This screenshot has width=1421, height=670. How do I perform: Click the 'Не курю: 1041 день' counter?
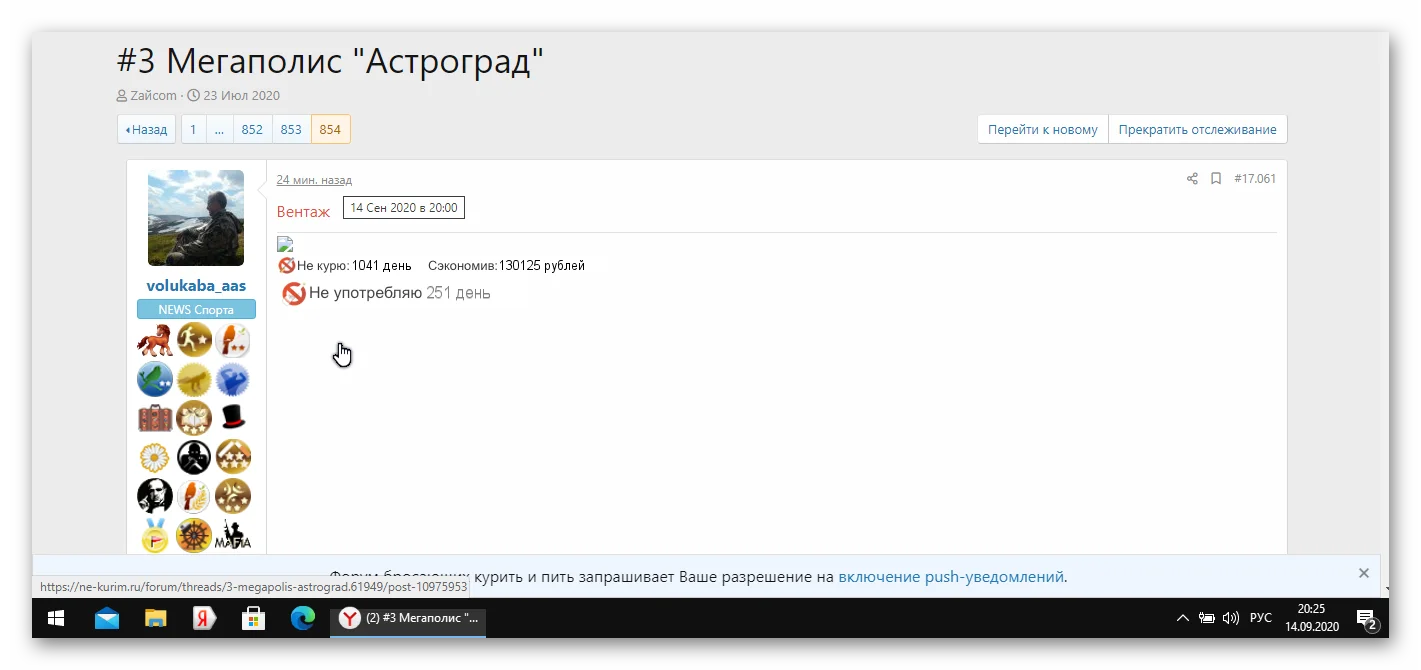tap(345, 266)
